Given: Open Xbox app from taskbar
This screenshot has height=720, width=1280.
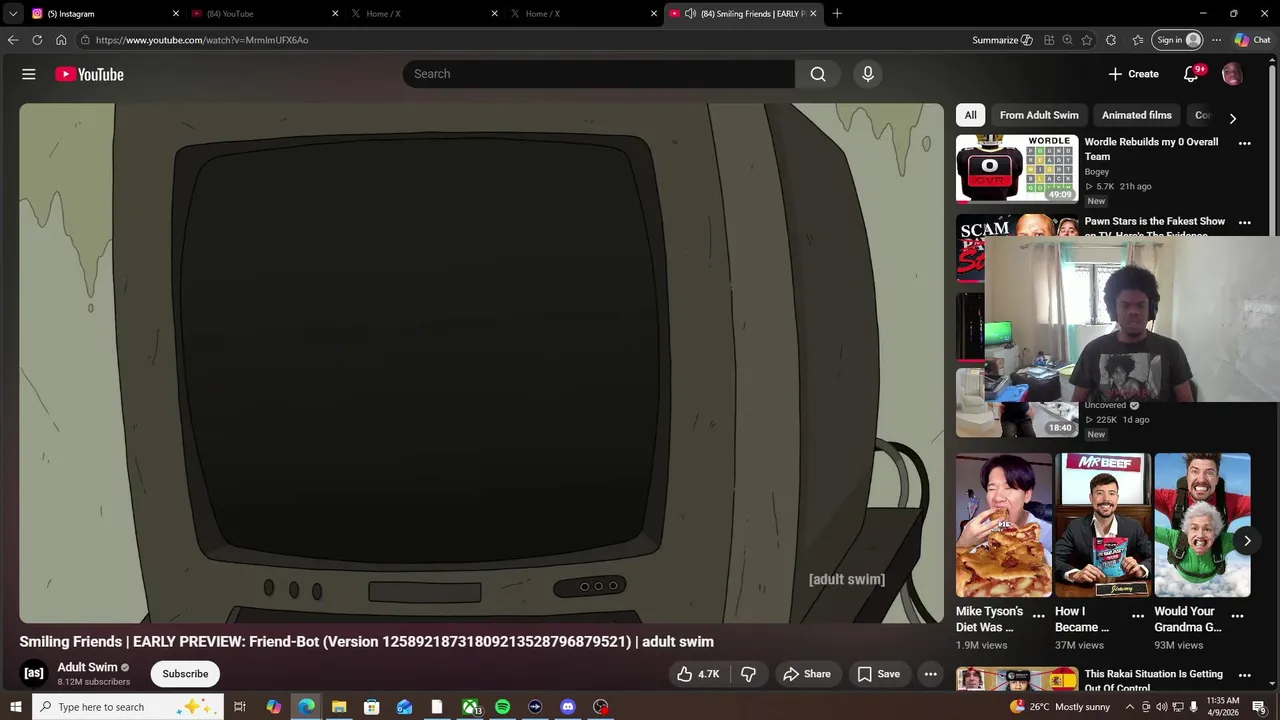Looking at the screenshot, I should click(x=470, y=707).
